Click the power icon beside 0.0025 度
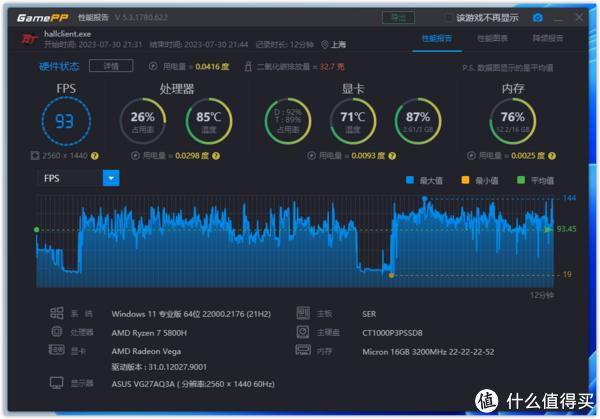The width and height of the screenshot is (600, 419). 471,156
